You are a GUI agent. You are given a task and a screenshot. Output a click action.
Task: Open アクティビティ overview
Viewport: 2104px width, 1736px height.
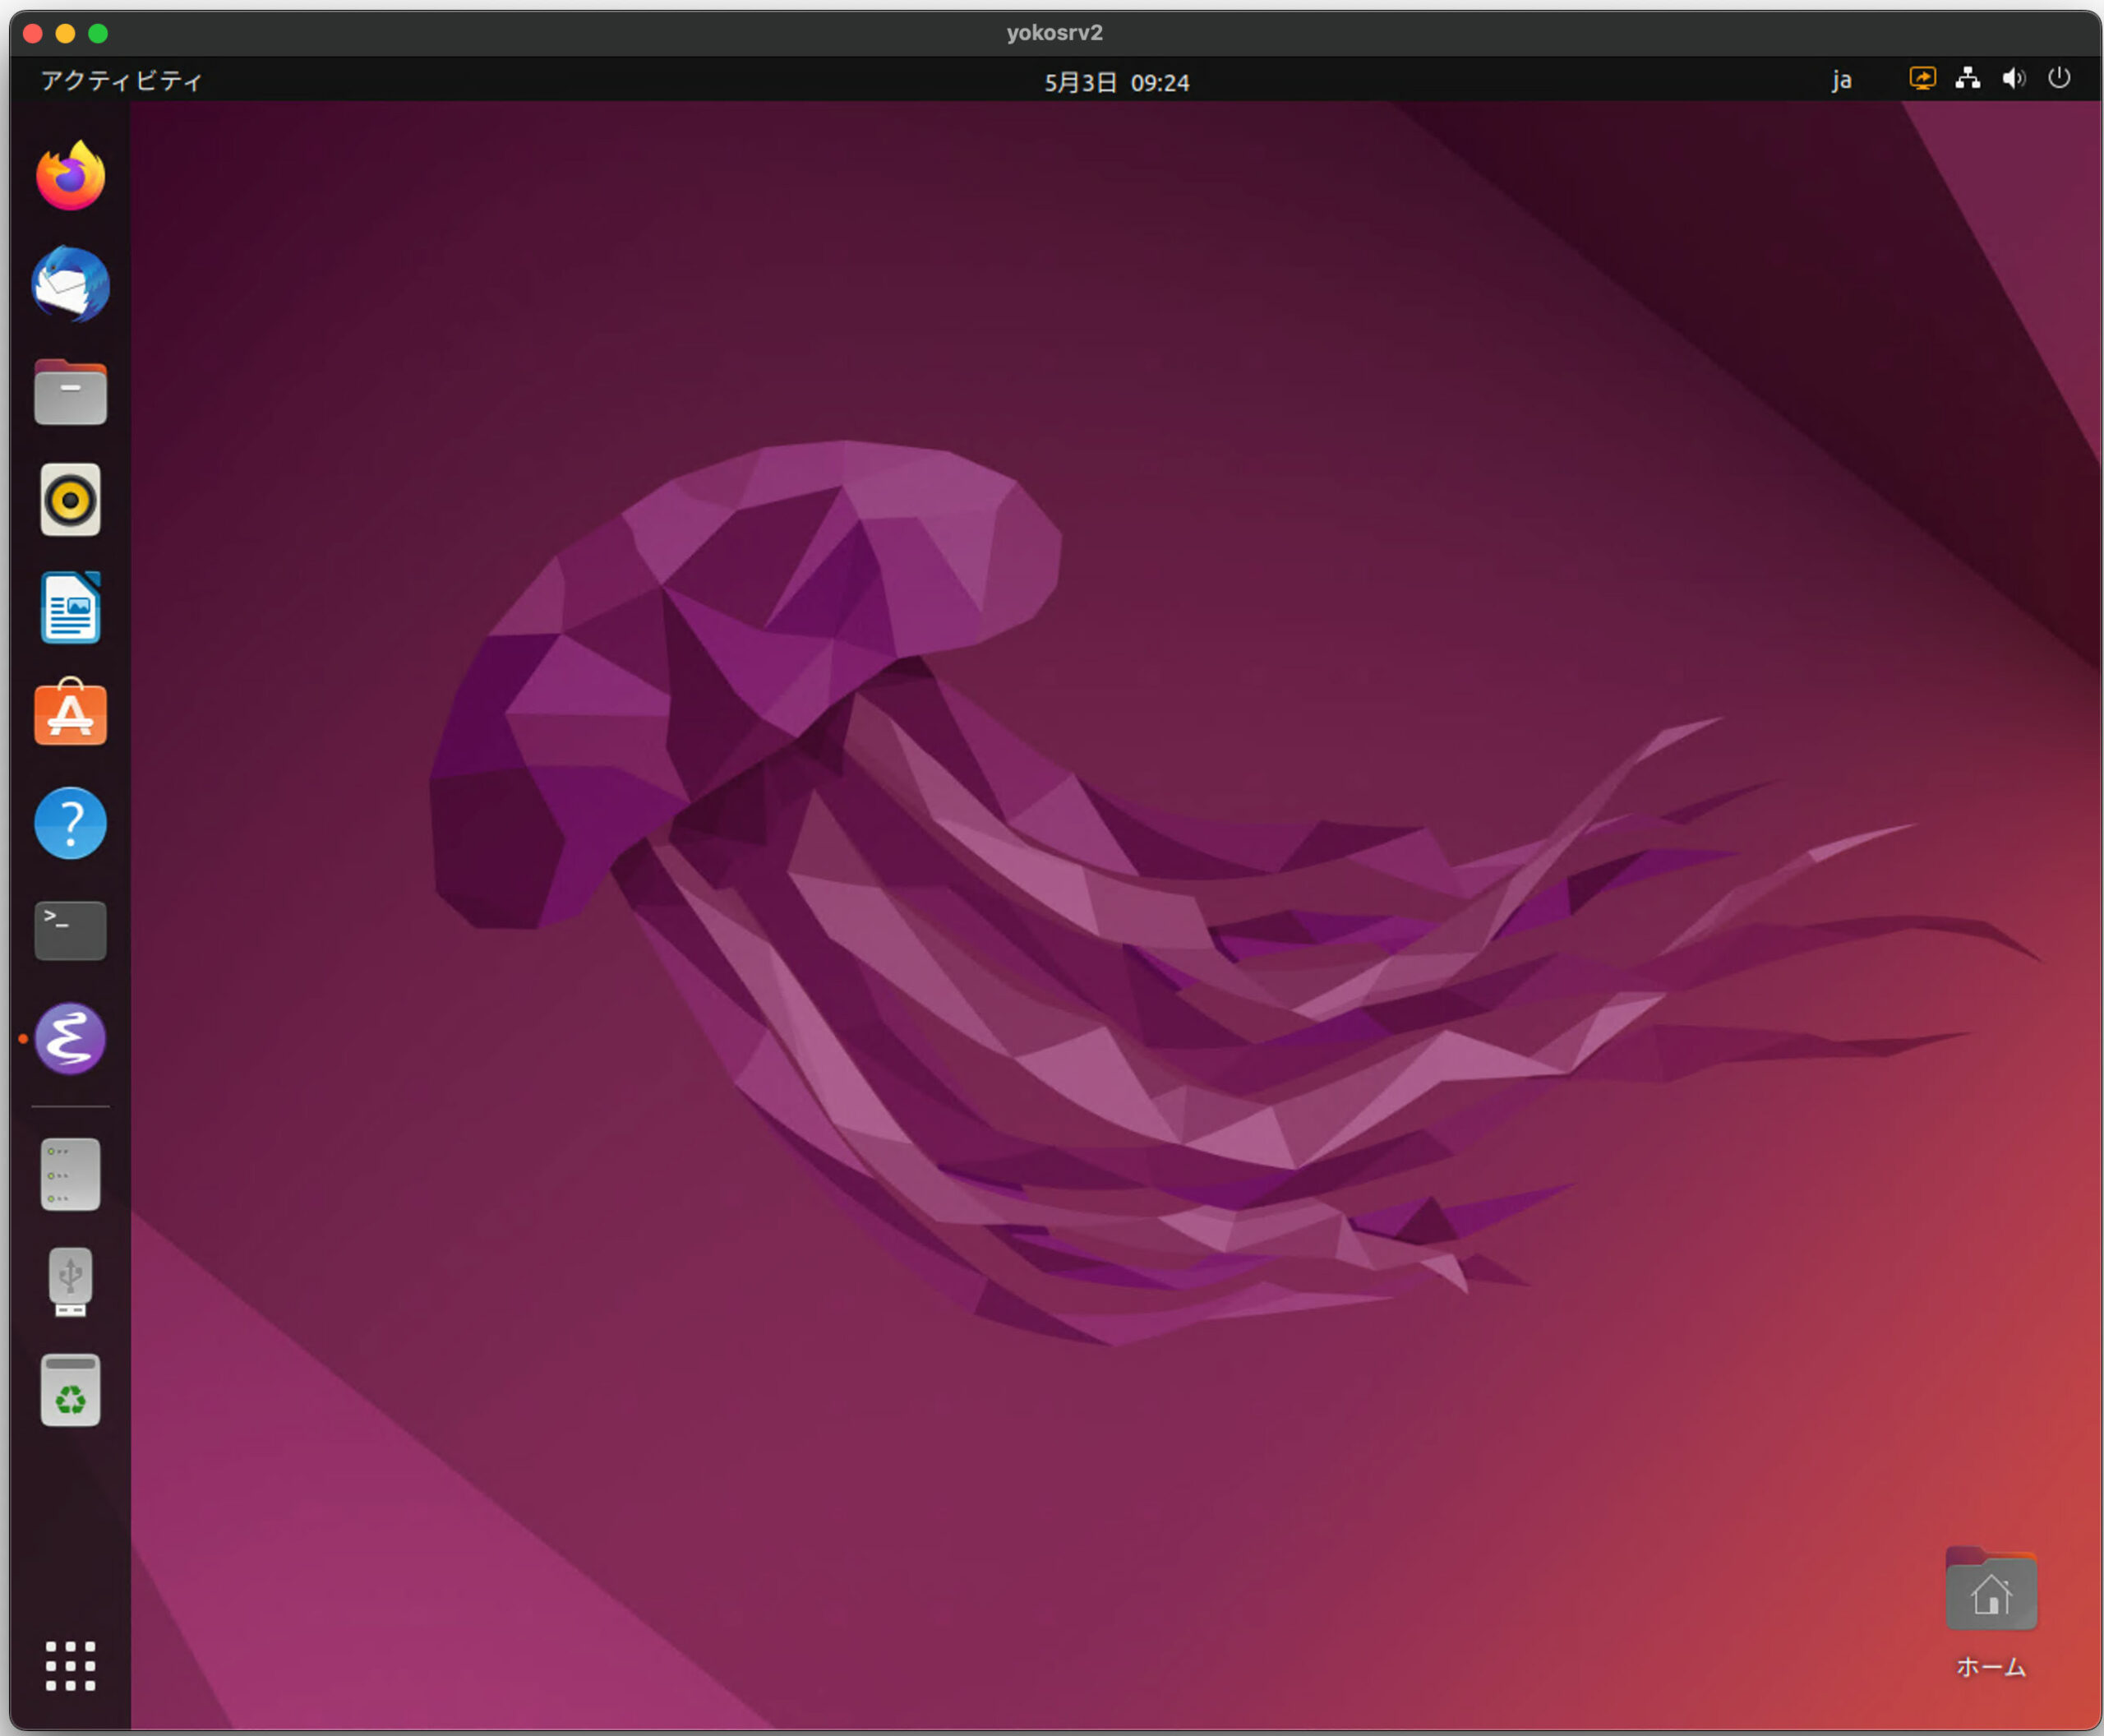[121, 80]
